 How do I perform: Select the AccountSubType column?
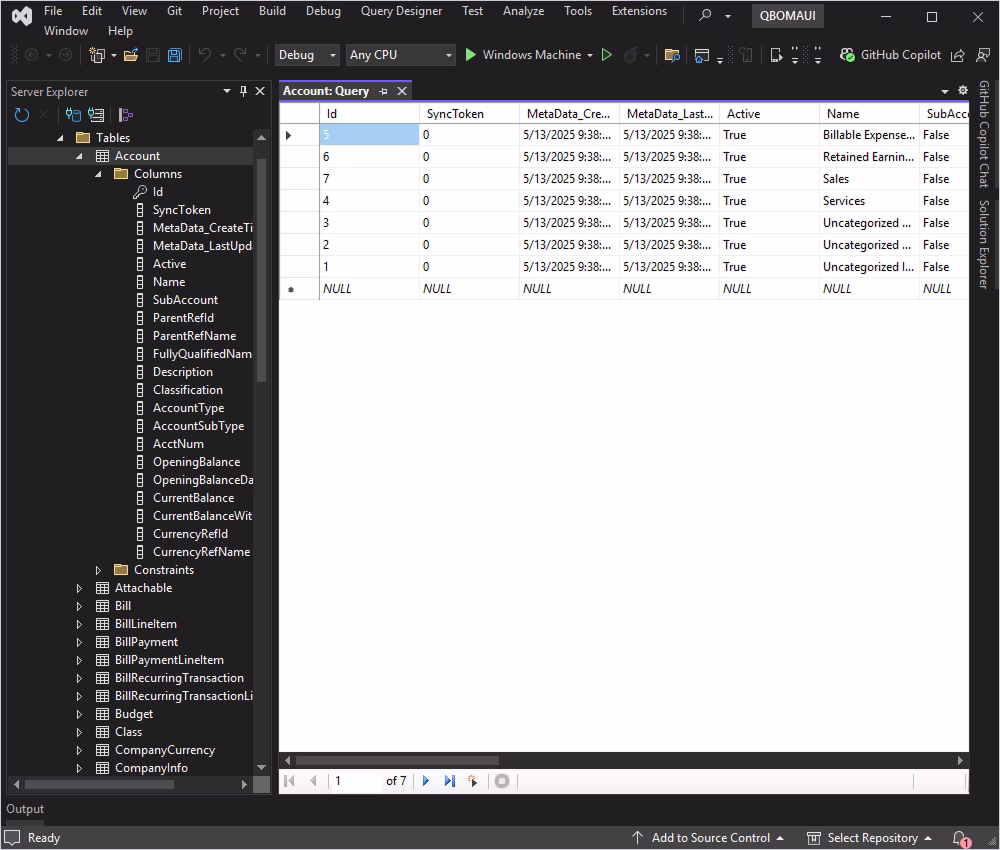click(198, 426)
